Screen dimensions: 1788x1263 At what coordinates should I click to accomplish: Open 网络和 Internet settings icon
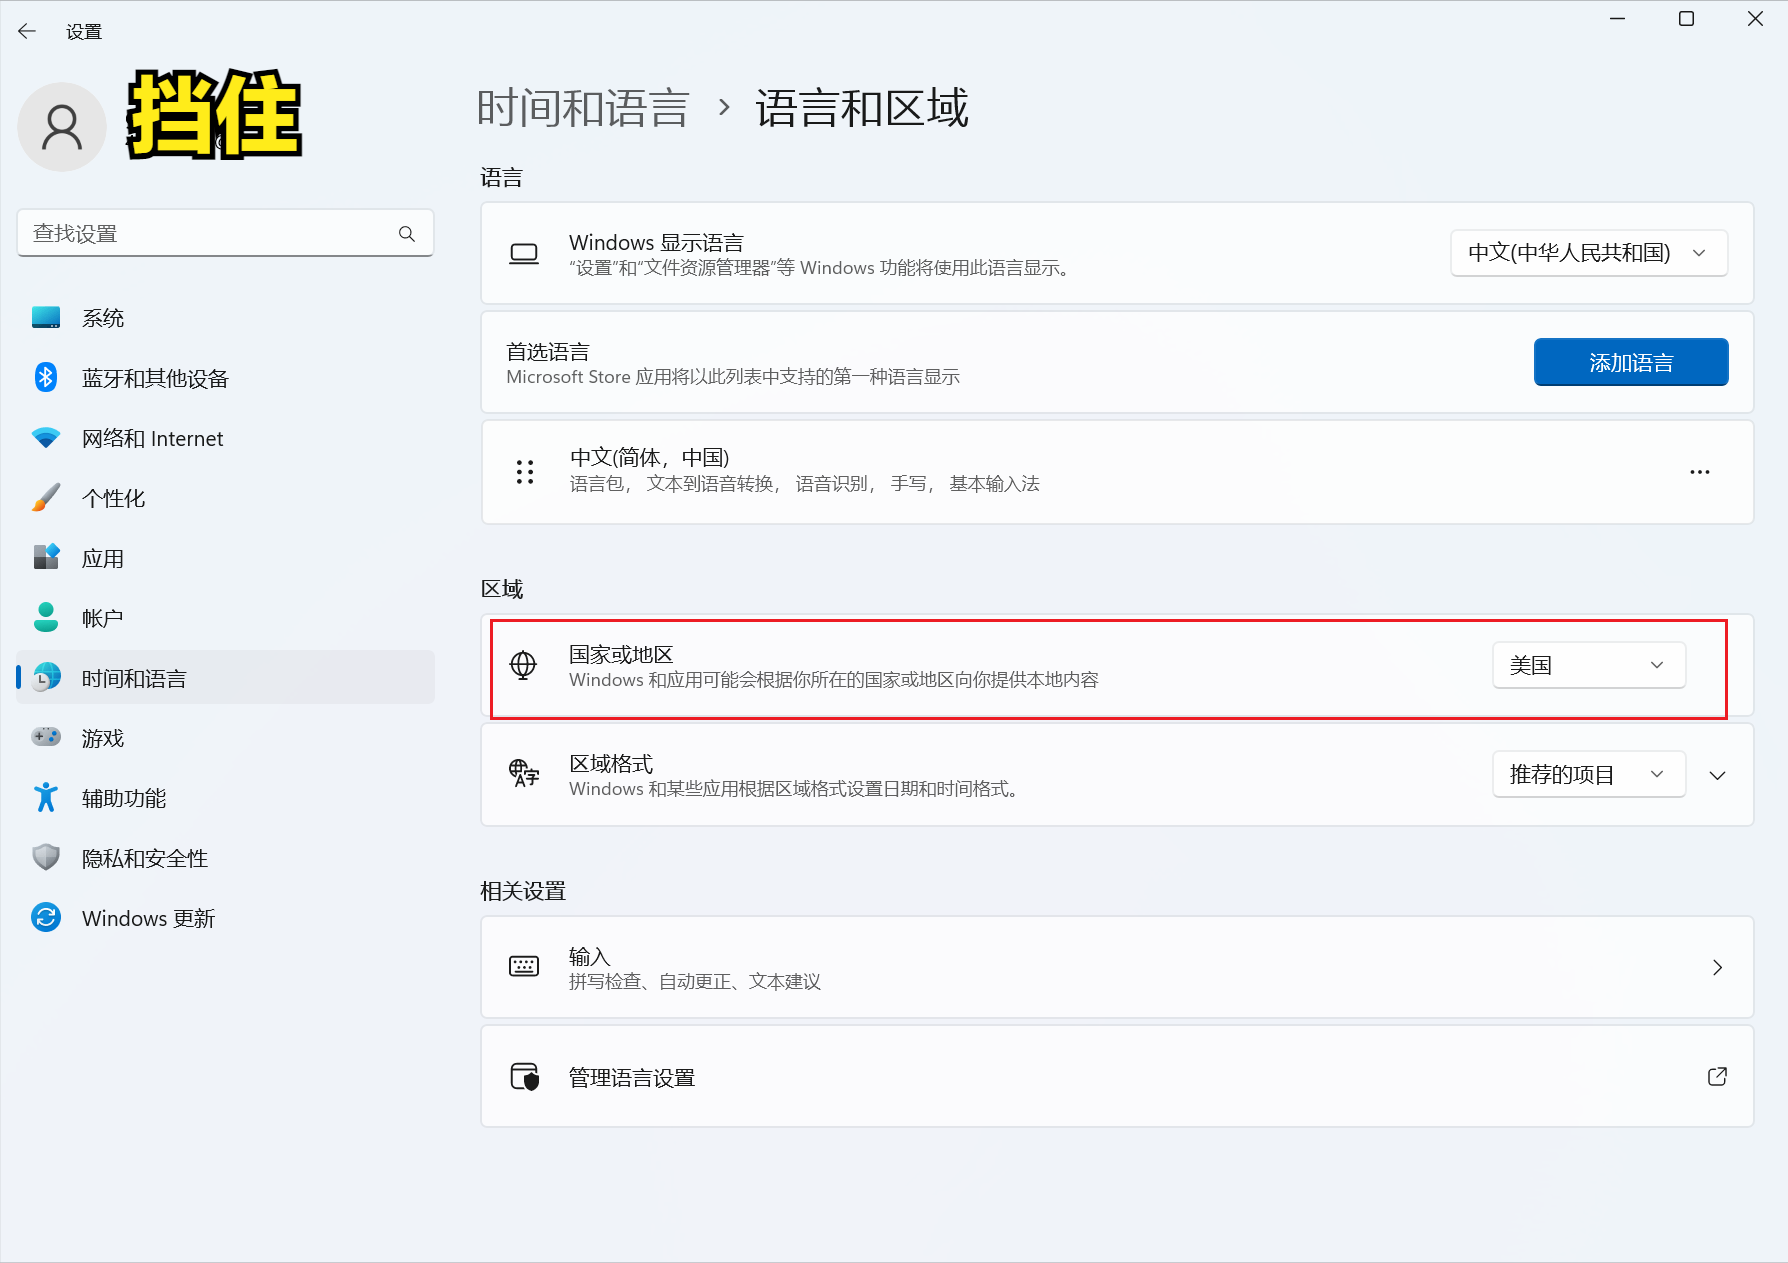(46, 437)
